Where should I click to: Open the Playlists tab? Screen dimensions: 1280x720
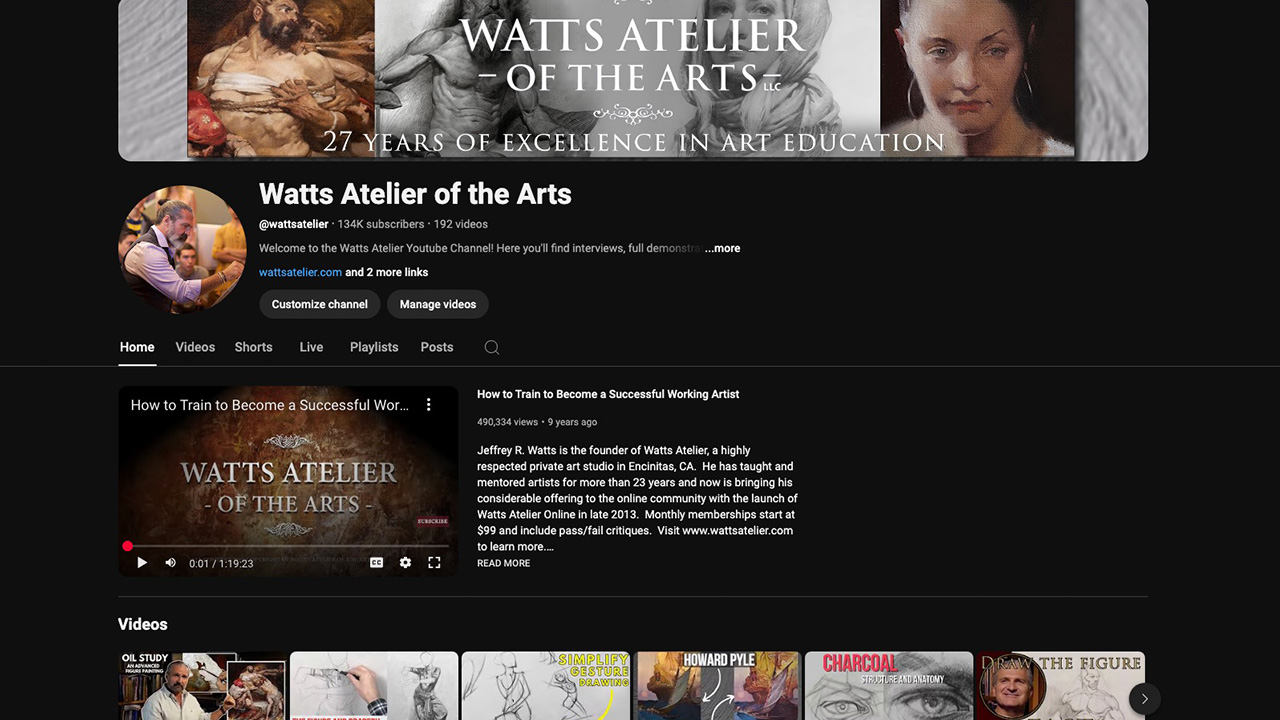pyautogui.click(x=374, y=347)
